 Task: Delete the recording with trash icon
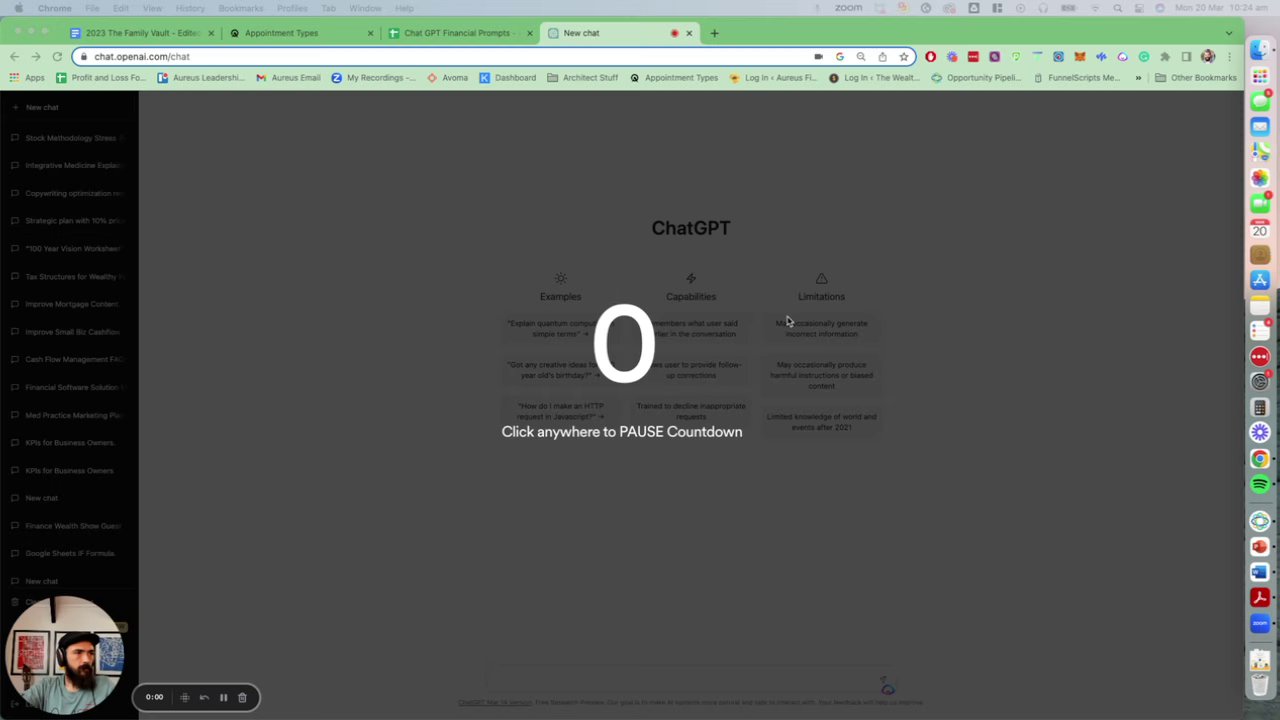[x=242, y=697]
